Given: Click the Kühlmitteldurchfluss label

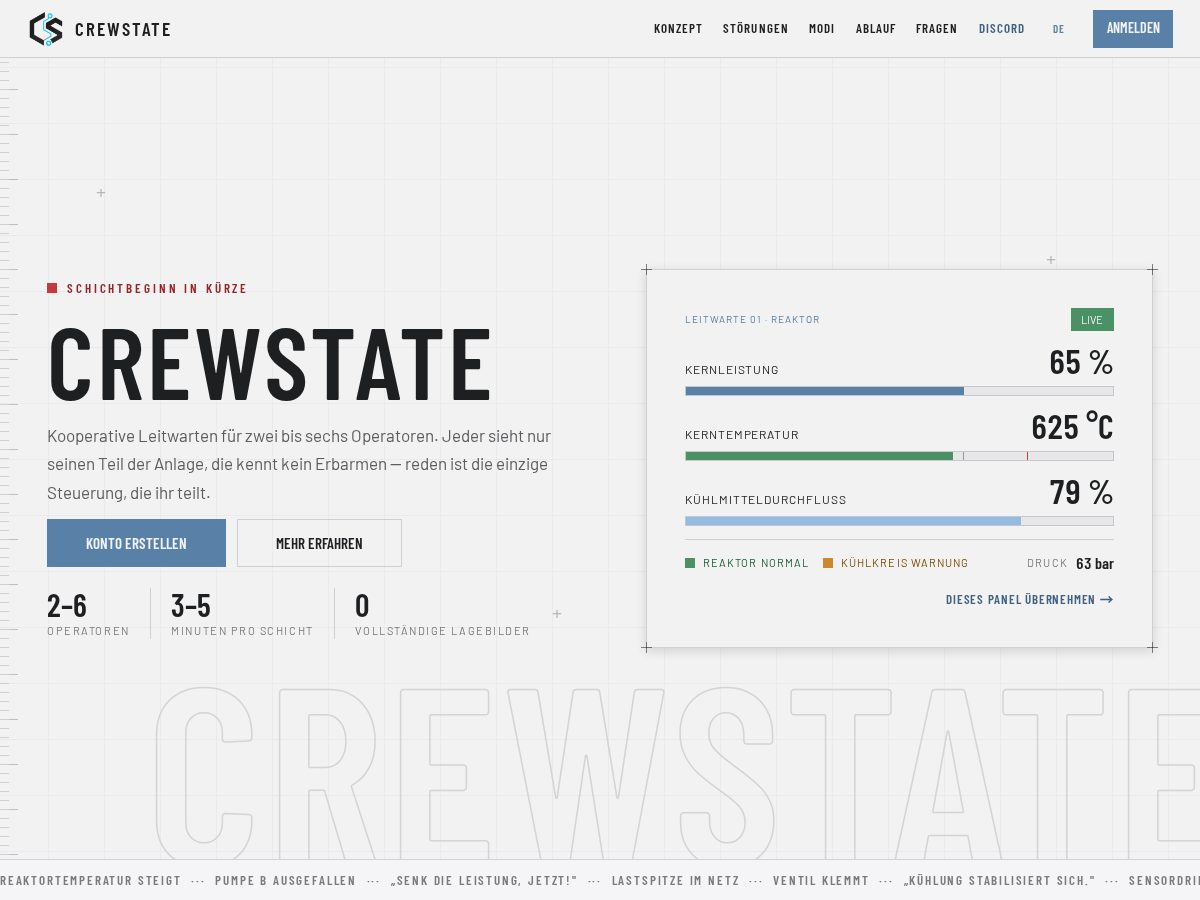Looking at the screenshot, I should (x=766, y=500).
